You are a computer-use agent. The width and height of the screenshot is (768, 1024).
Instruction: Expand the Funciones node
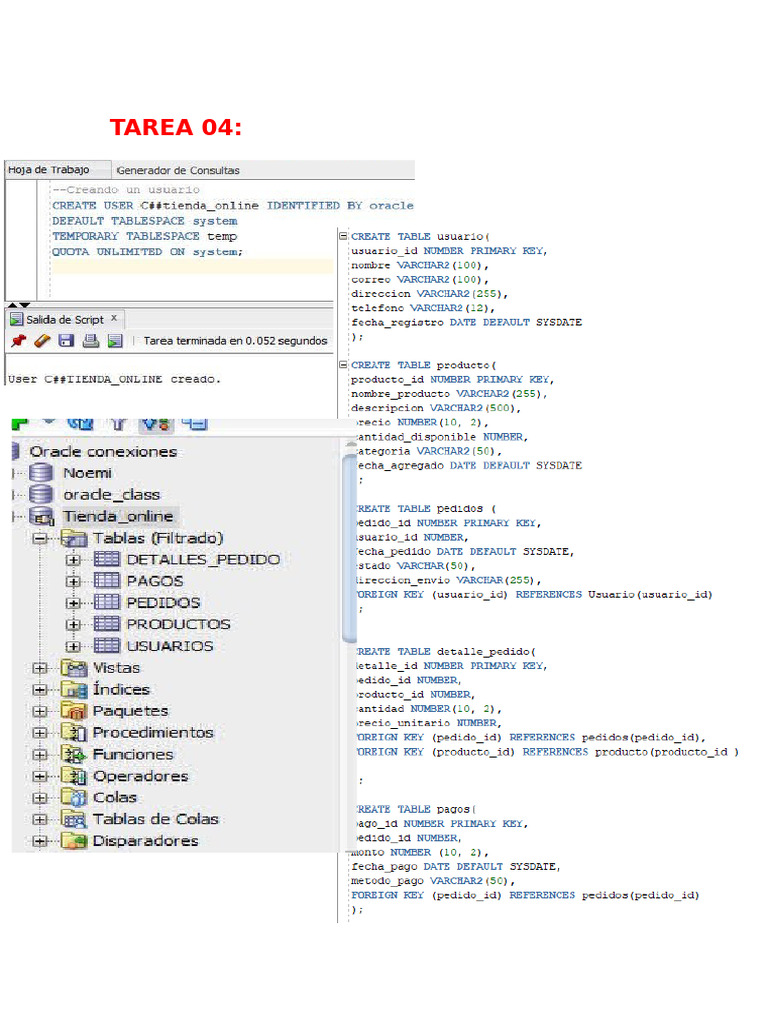pos(40,755)
